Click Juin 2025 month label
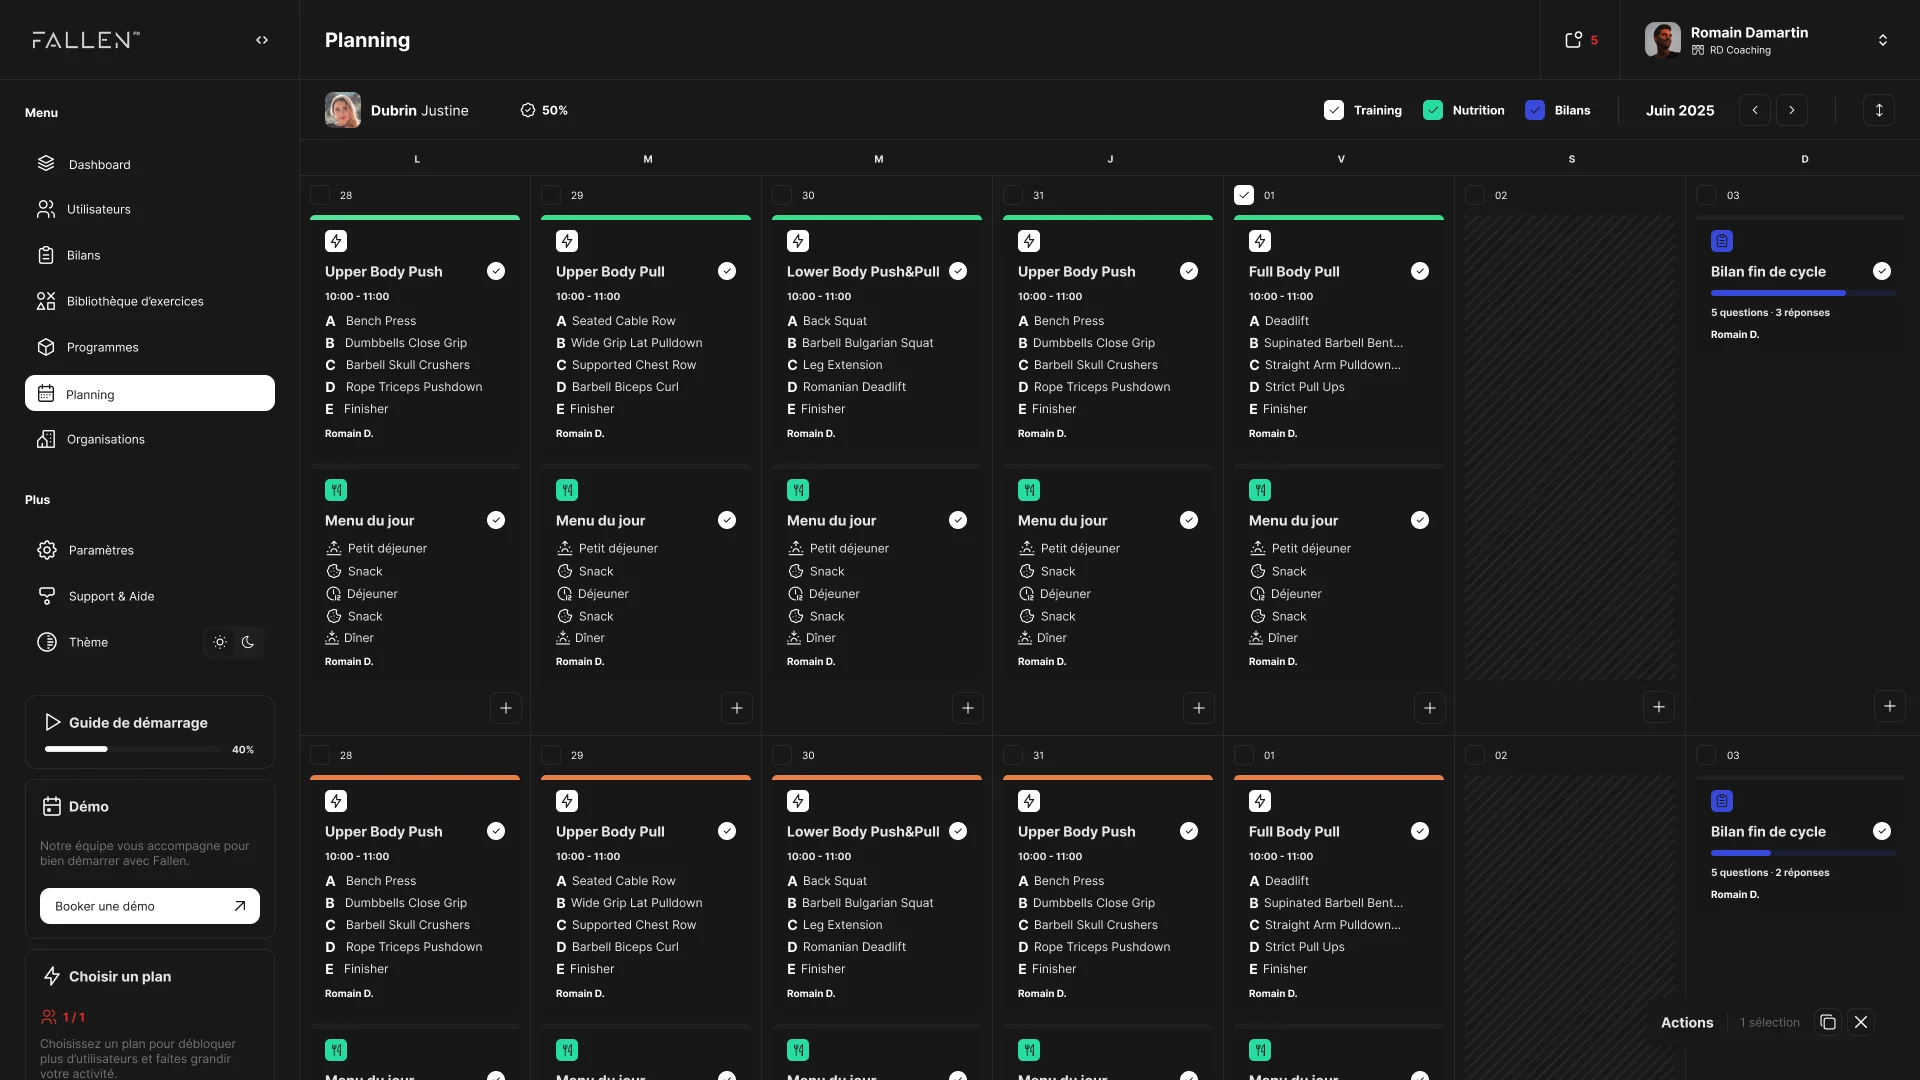The image size is (1920, 1080). pos(1680,110)
